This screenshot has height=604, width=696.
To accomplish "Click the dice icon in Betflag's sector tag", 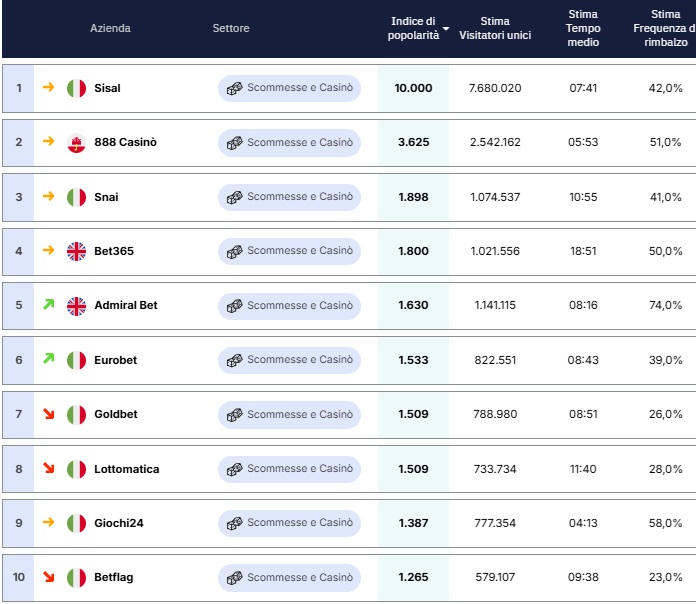I will point(234,578).
